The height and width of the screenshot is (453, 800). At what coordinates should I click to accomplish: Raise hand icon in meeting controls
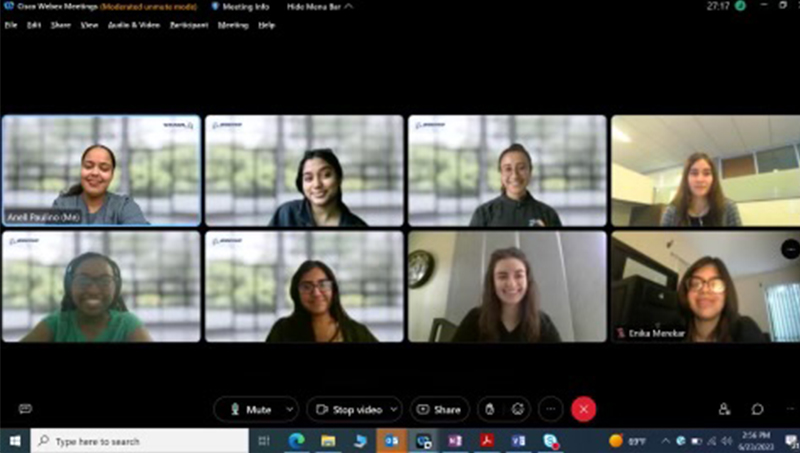click(490, 410)
